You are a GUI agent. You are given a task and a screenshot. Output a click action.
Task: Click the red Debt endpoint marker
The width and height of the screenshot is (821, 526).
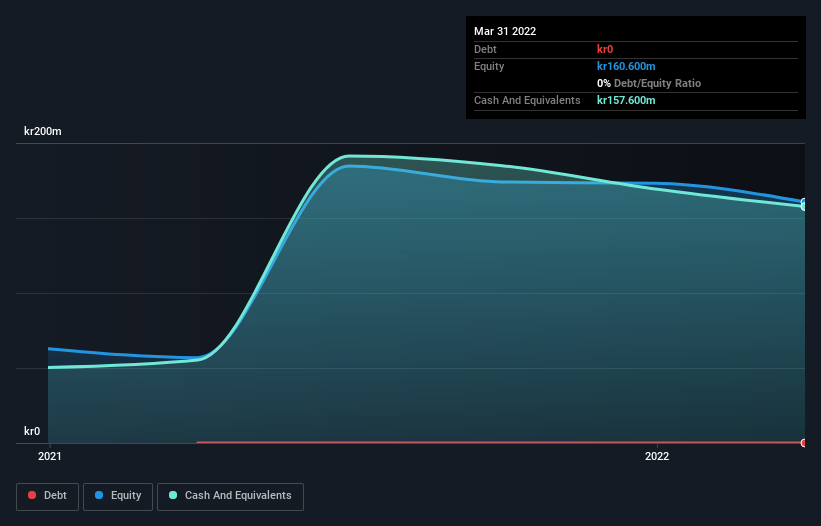[x=804, y=443]
